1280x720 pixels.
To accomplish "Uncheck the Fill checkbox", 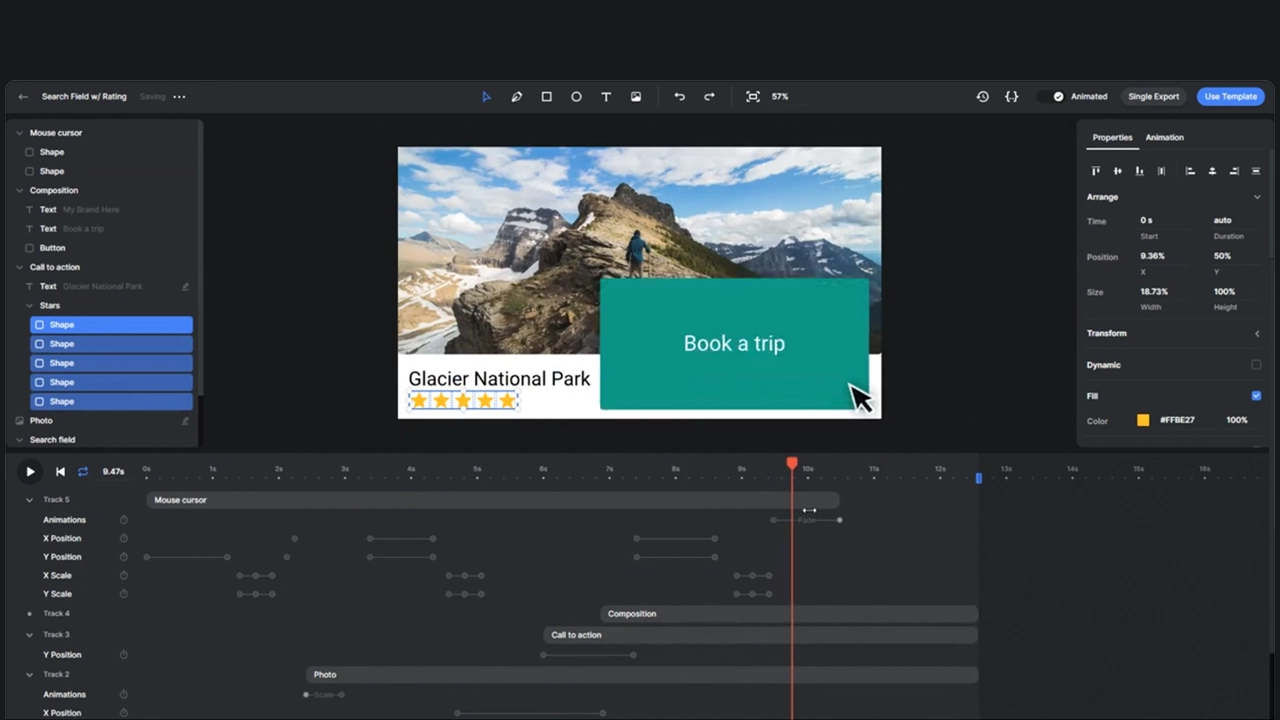I will 1256,396.
